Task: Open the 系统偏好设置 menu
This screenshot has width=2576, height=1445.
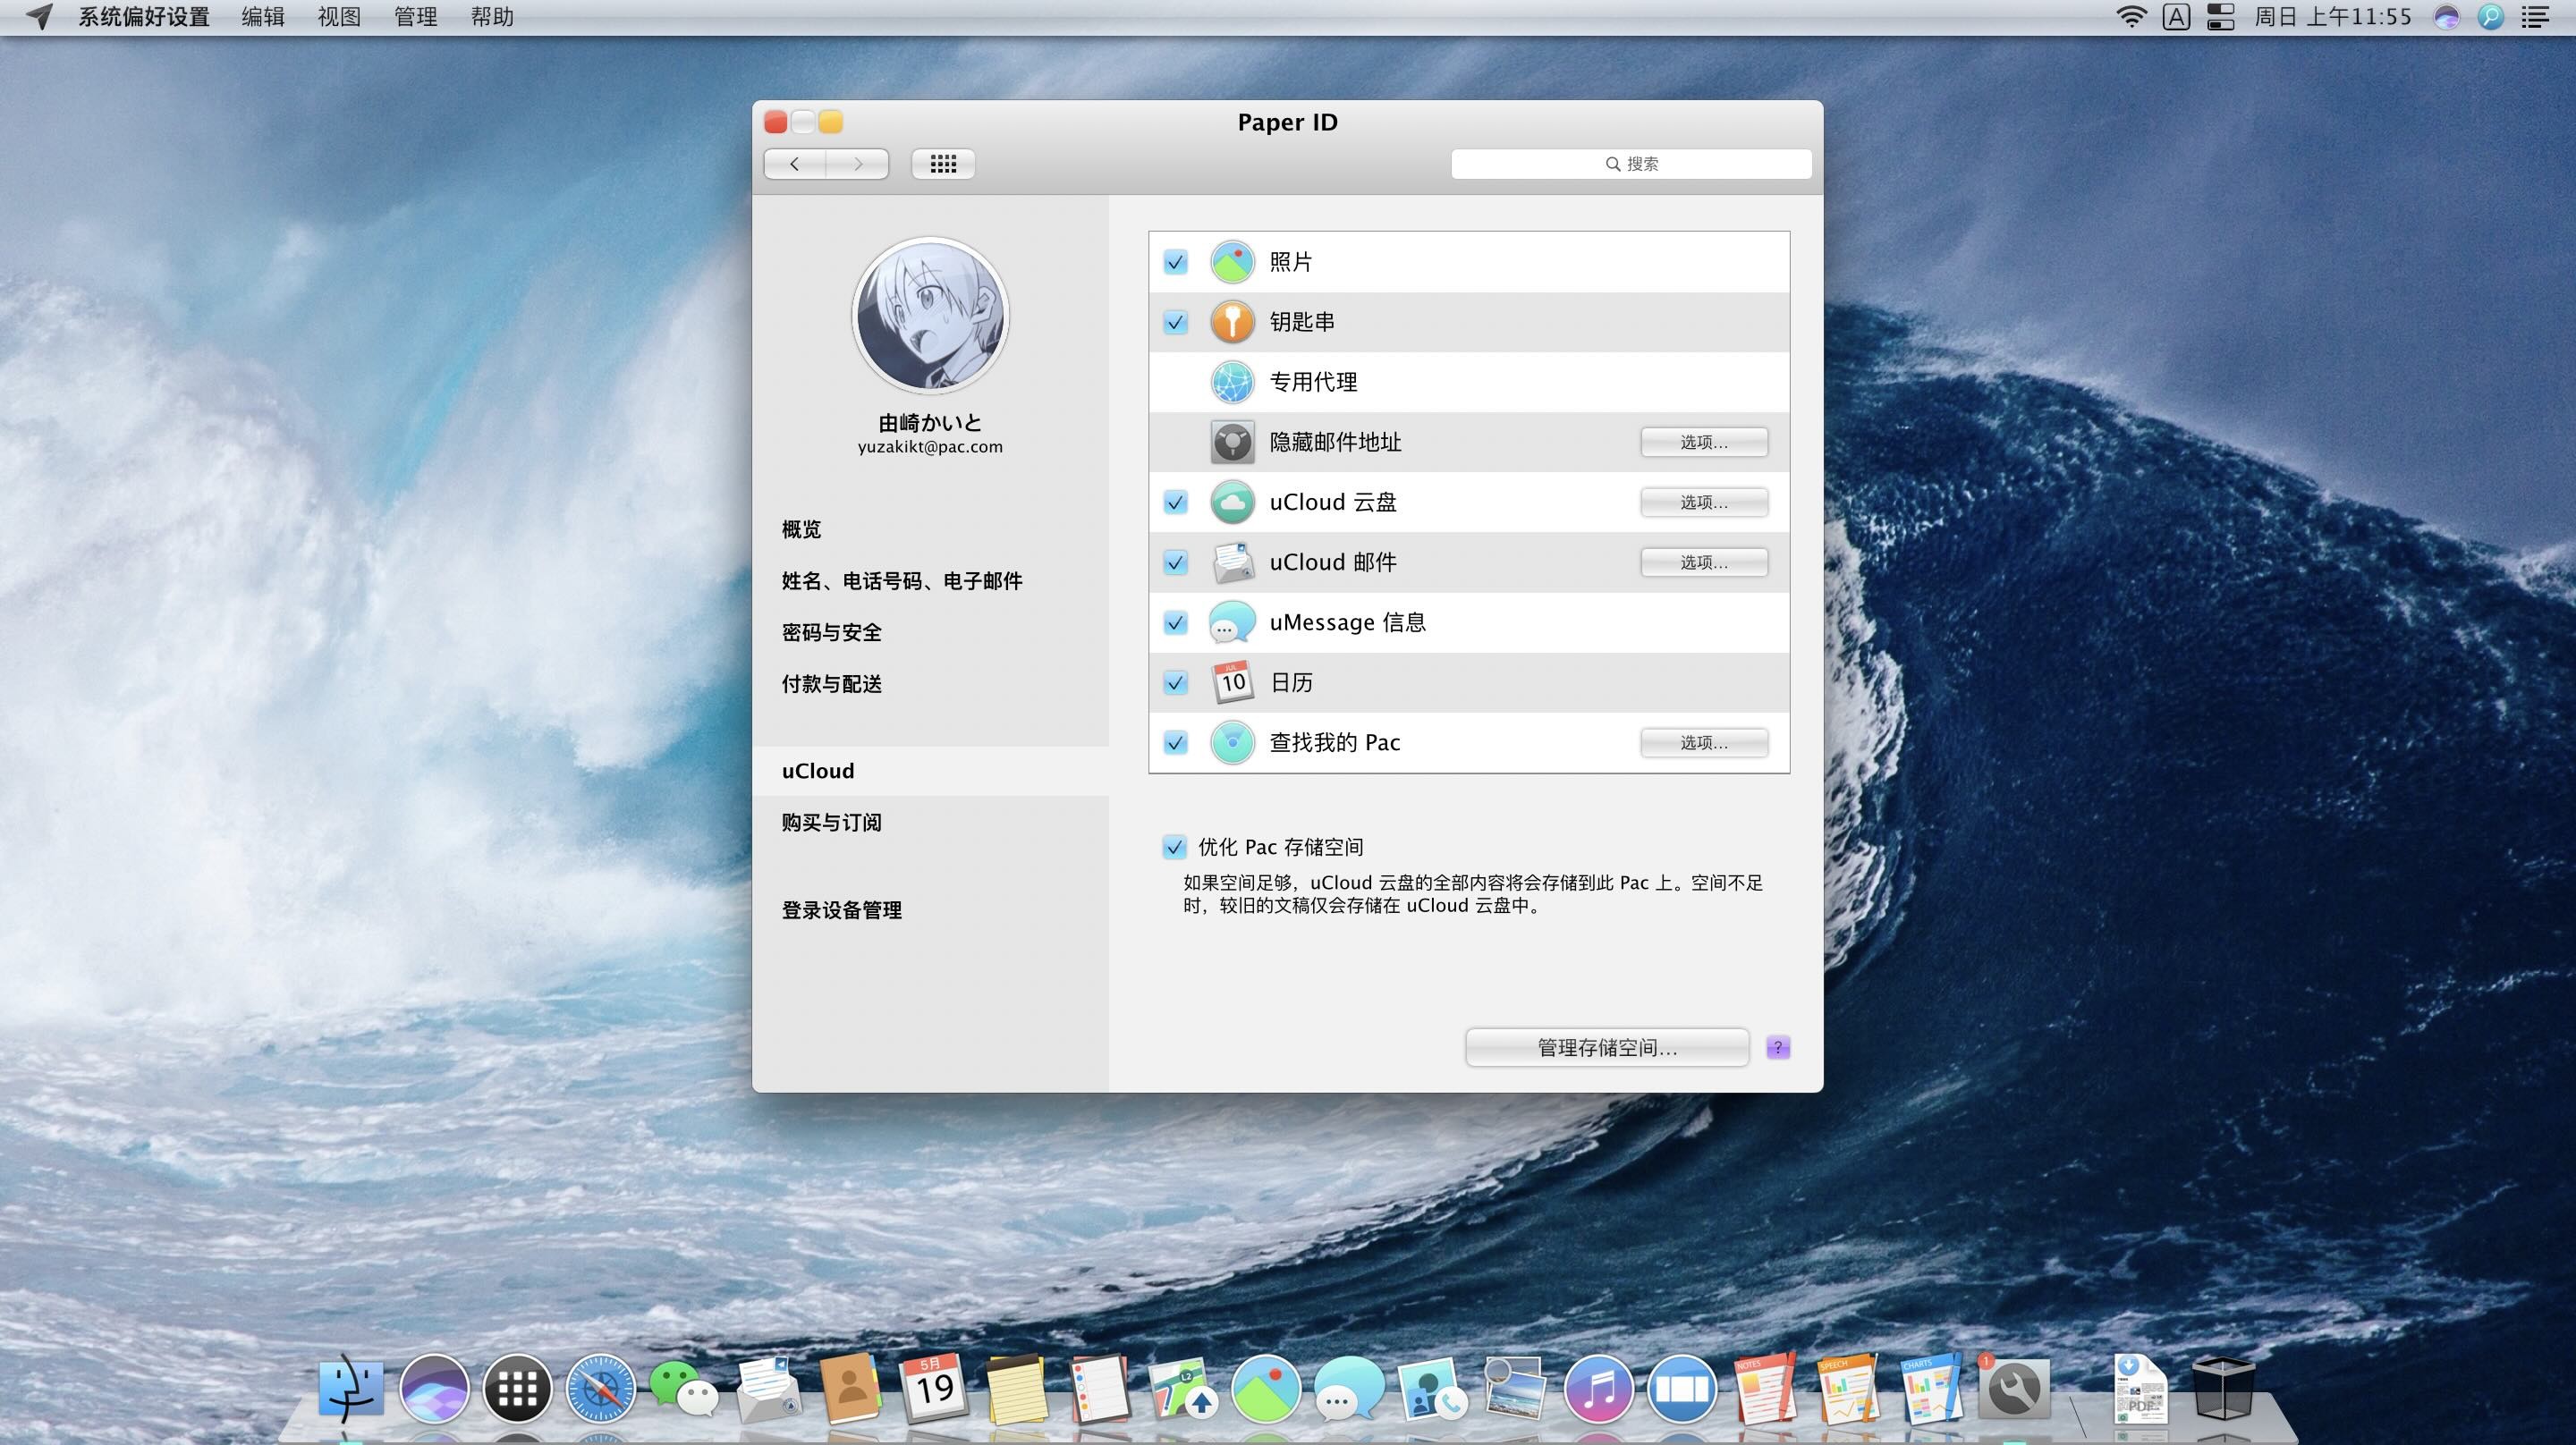Action: [x=144, y=17]
